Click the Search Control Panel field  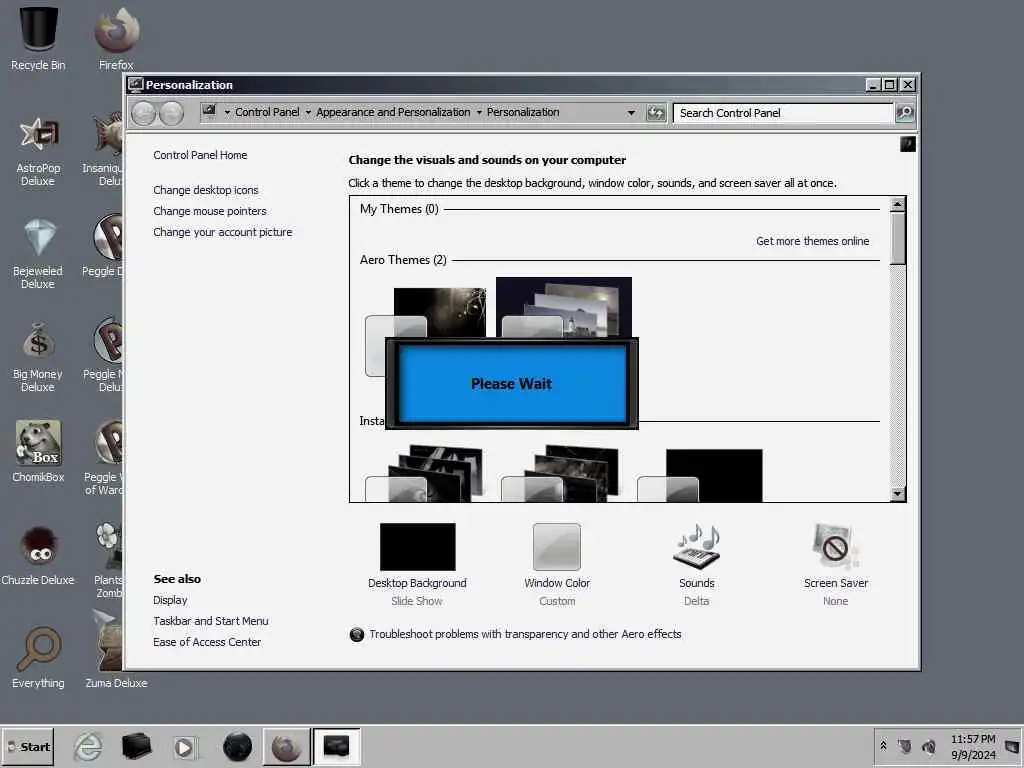click(783, 113)
